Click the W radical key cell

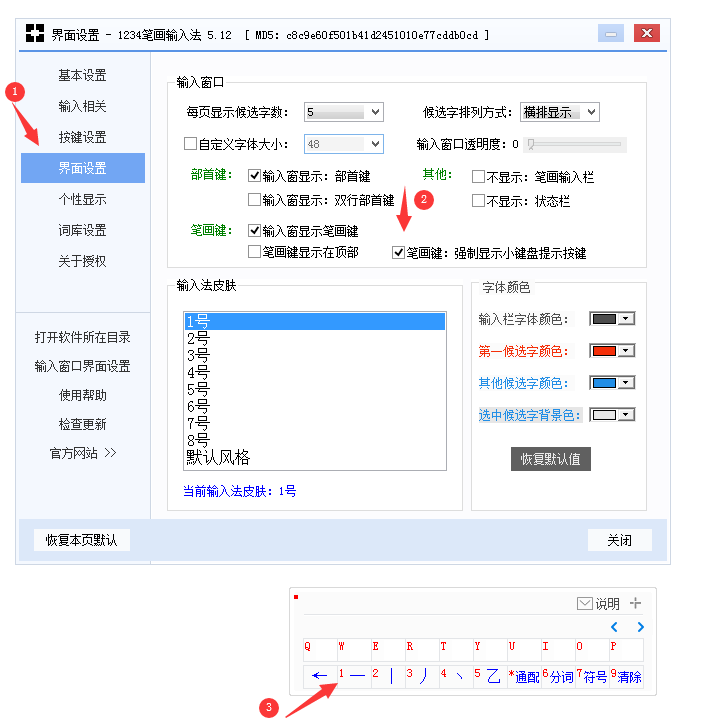coord(354,650)
